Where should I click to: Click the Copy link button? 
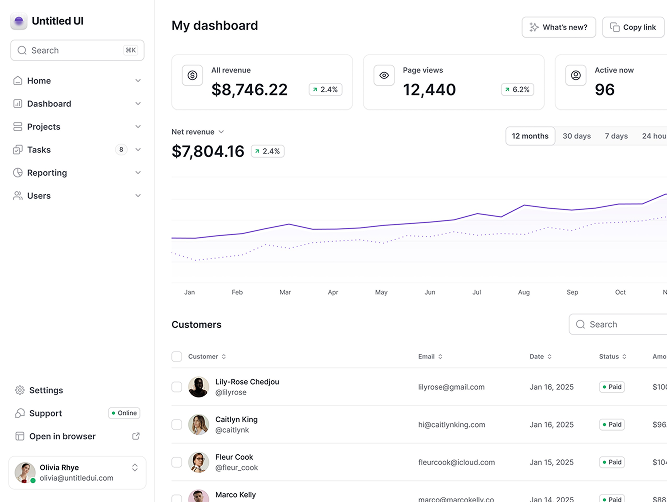tap(634, 27)
